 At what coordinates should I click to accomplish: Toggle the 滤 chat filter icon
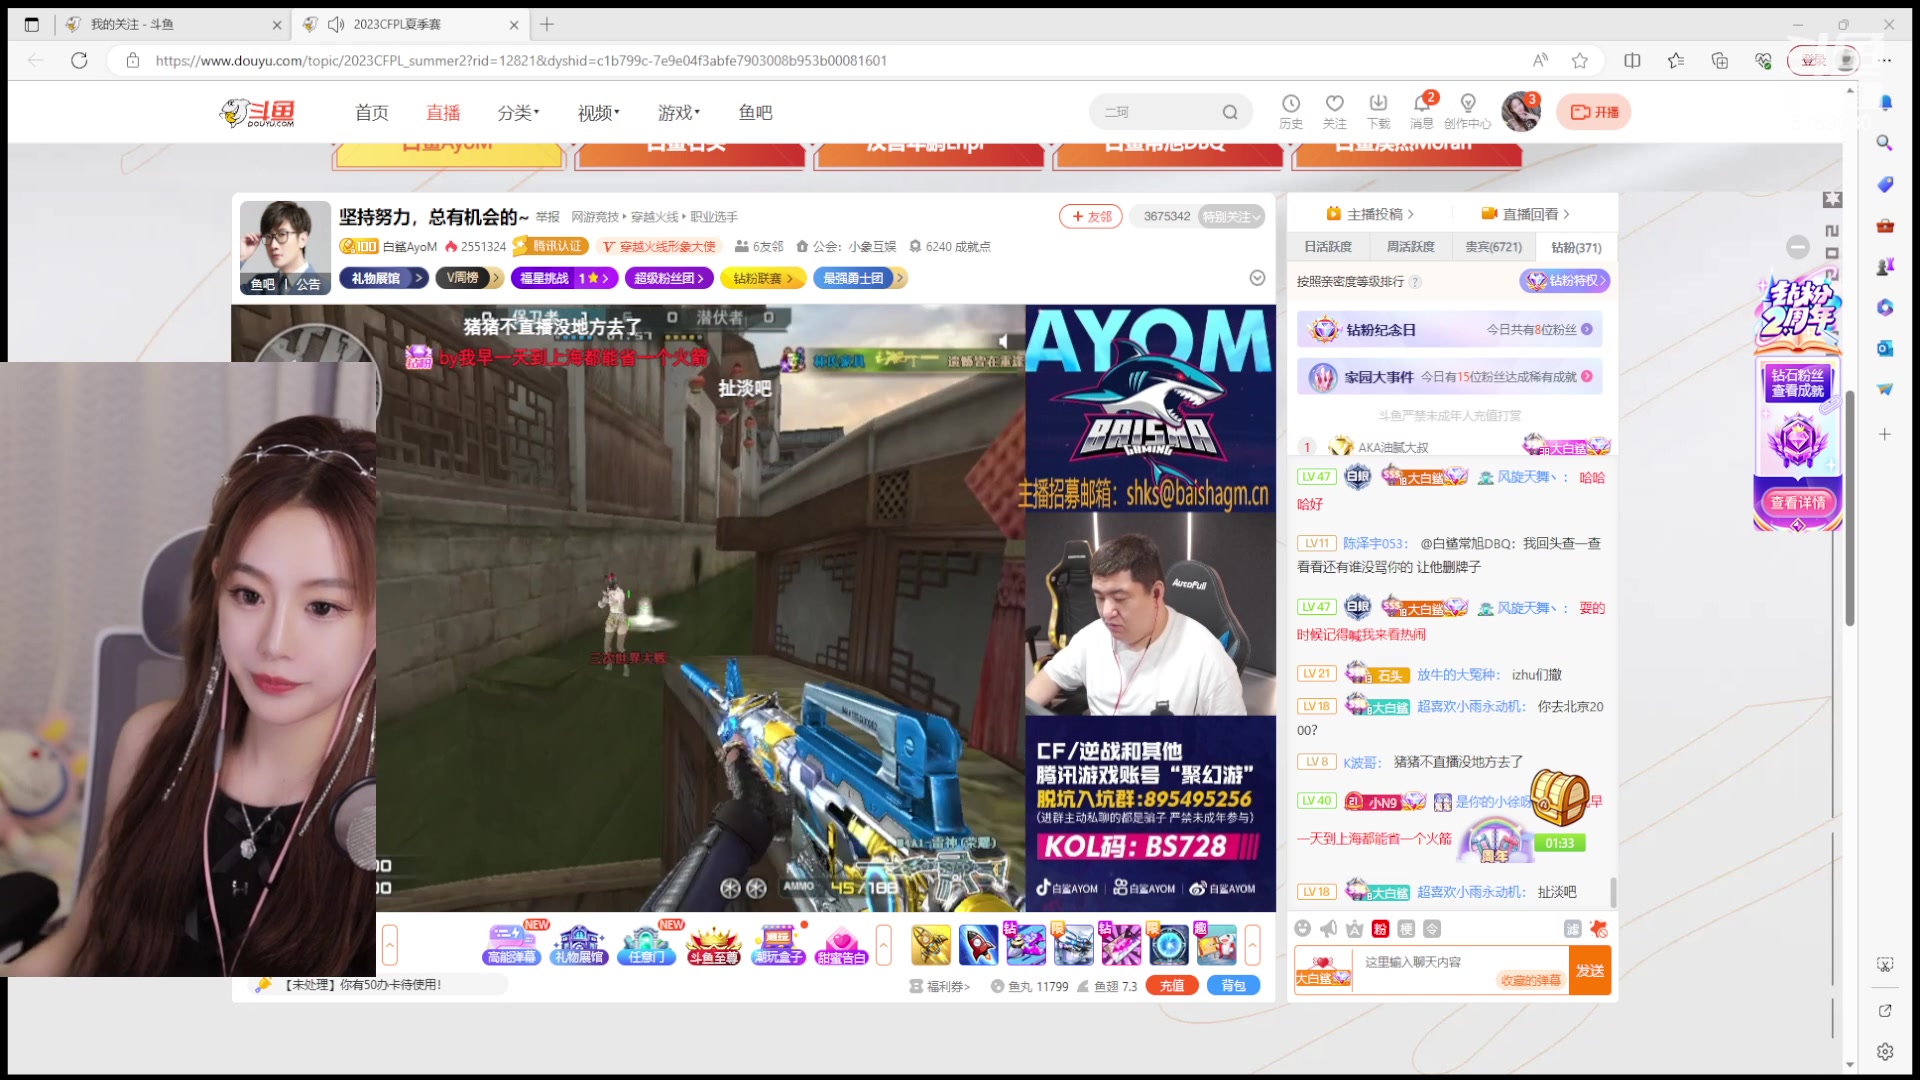click(1573, 929)
